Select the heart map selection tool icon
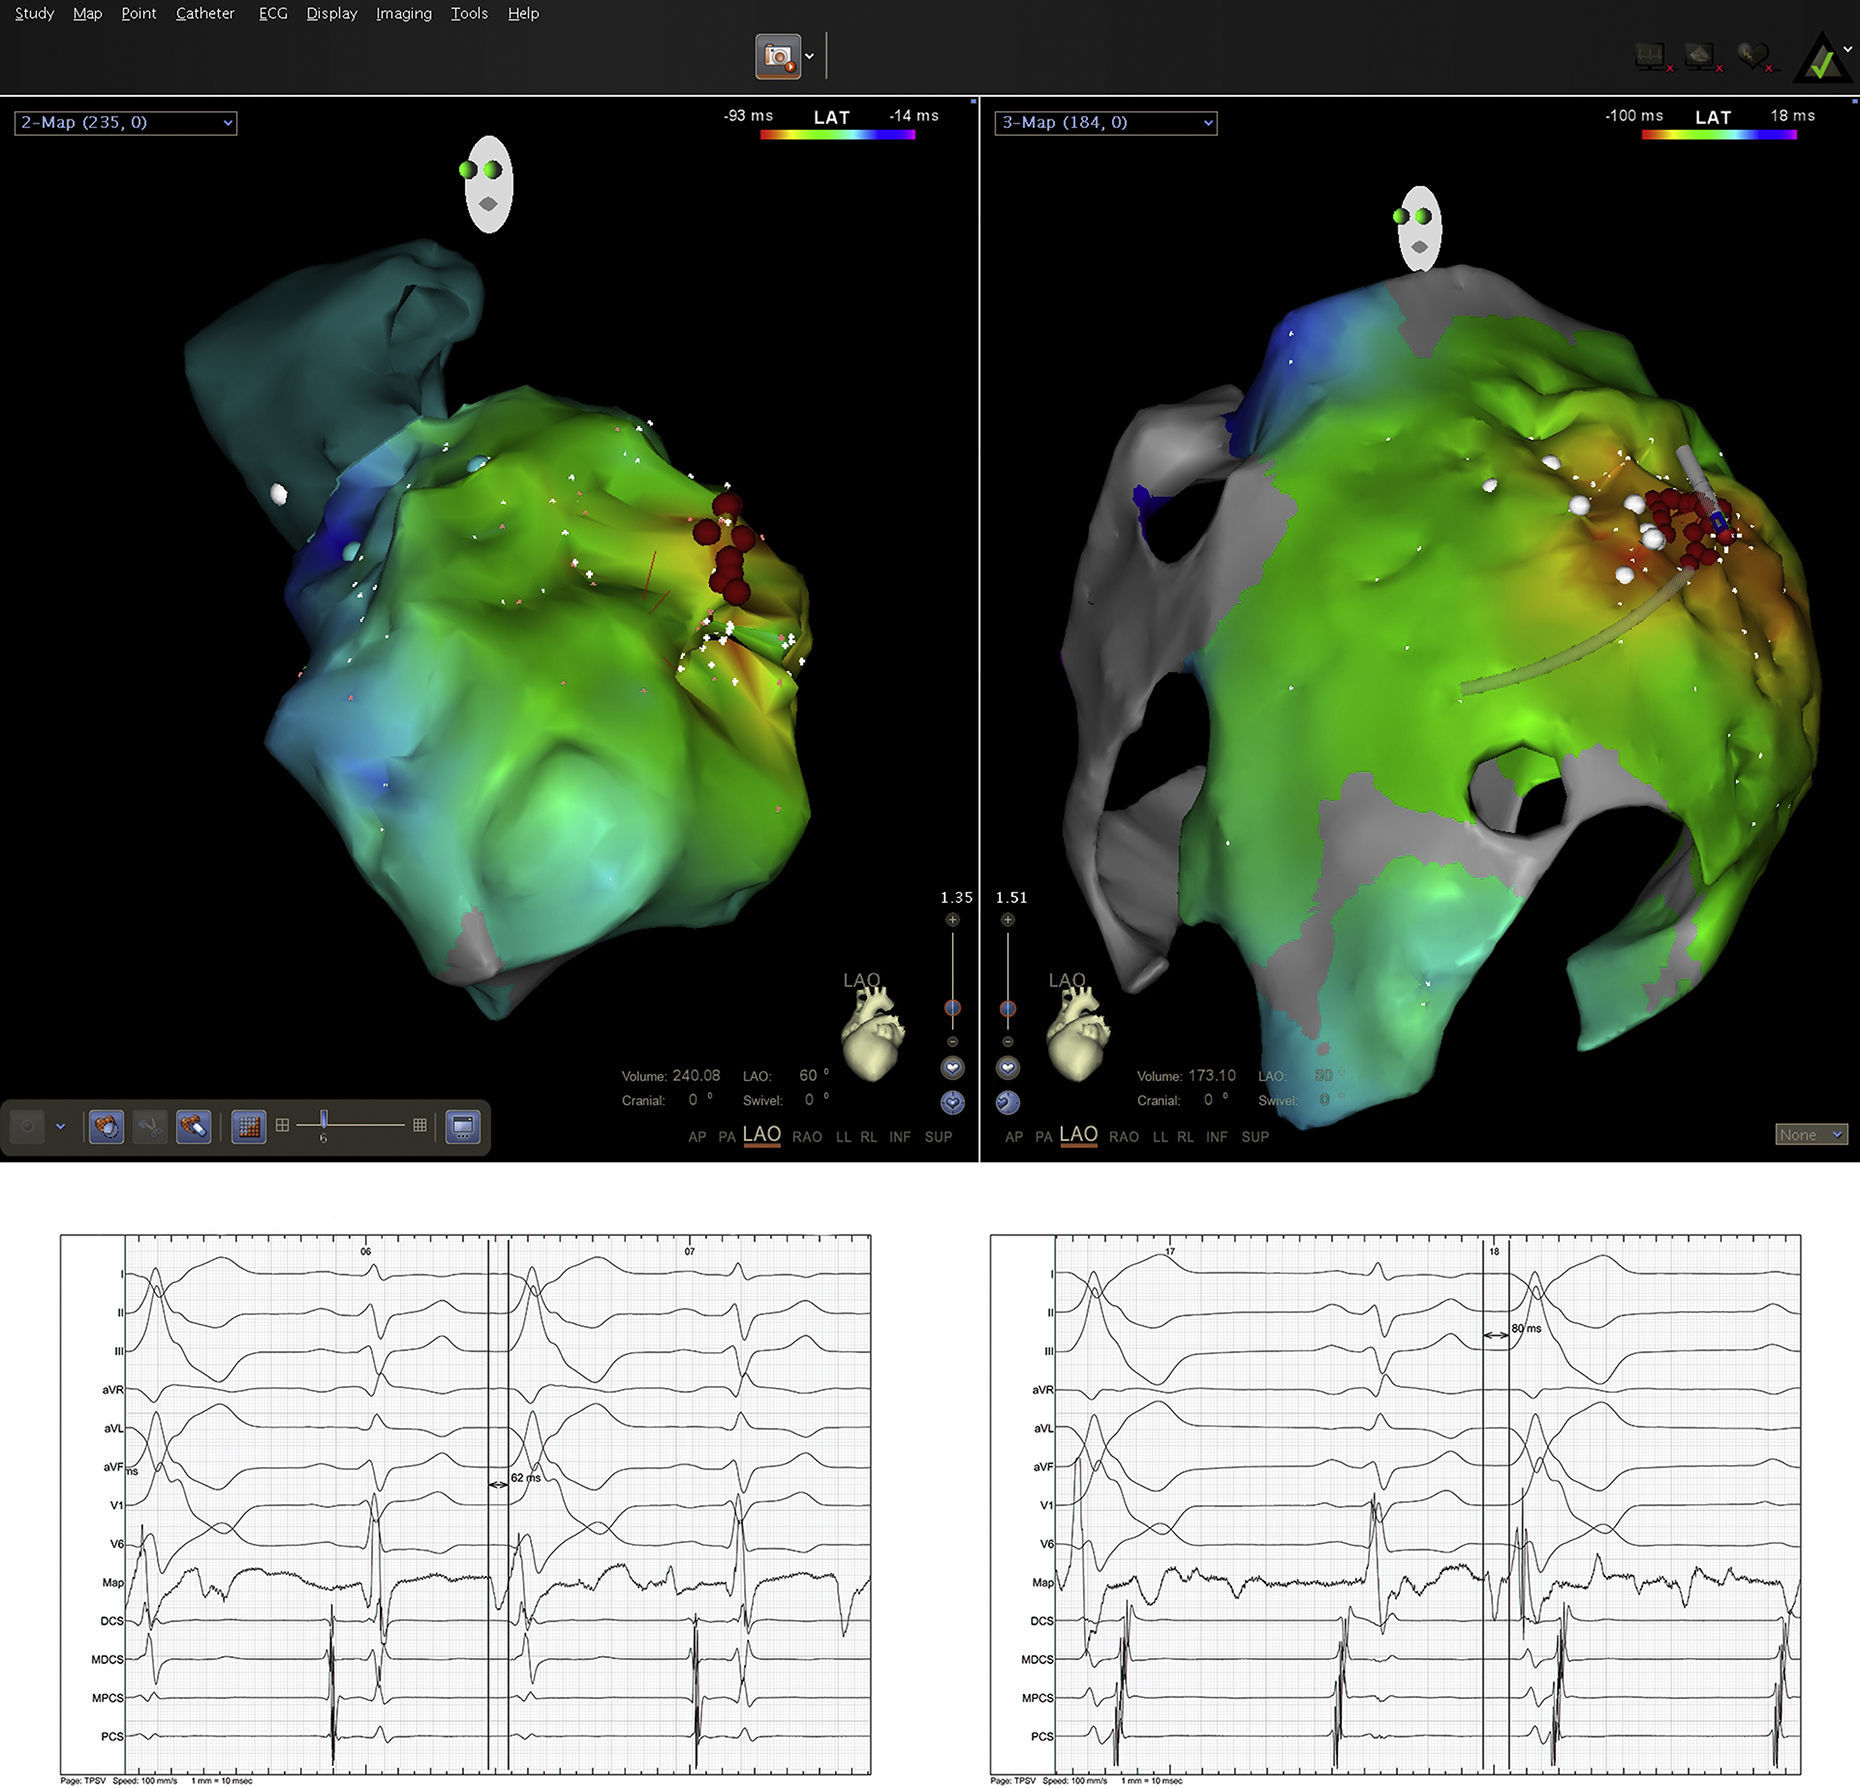 [106, 1126]
